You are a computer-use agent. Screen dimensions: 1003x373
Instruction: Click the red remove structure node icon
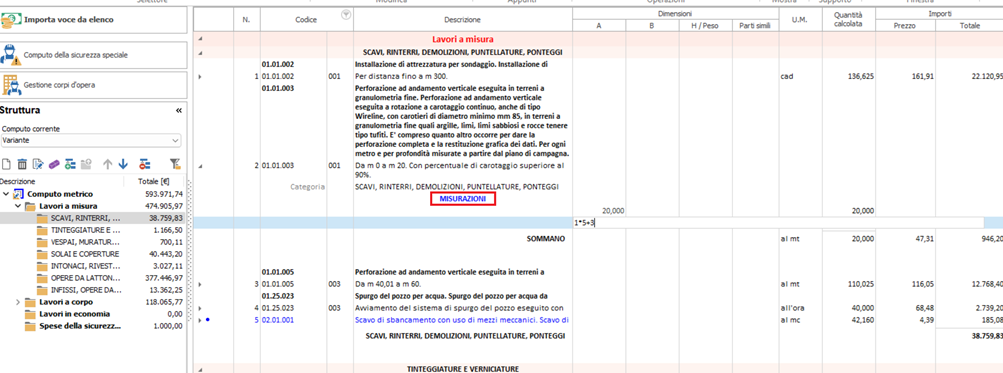click(145, 164)
